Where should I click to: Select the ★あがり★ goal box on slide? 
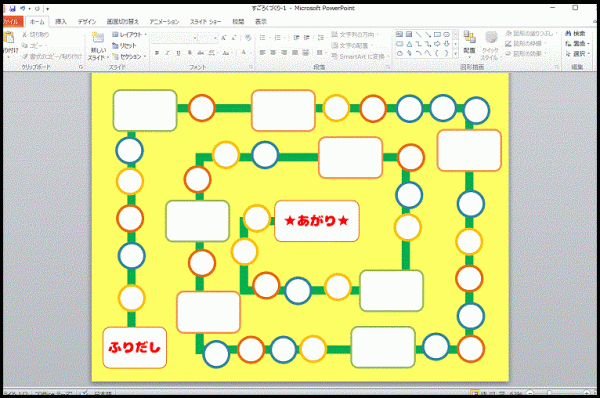pyautogui.click(x=317, y=221)
